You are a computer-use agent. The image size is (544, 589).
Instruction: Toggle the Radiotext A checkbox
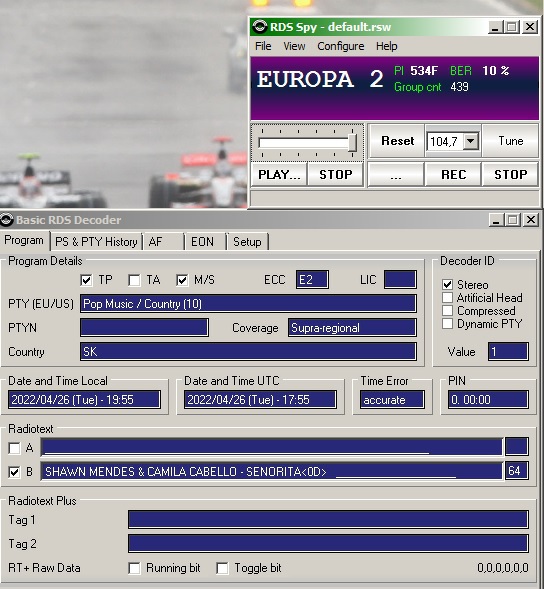14,448
